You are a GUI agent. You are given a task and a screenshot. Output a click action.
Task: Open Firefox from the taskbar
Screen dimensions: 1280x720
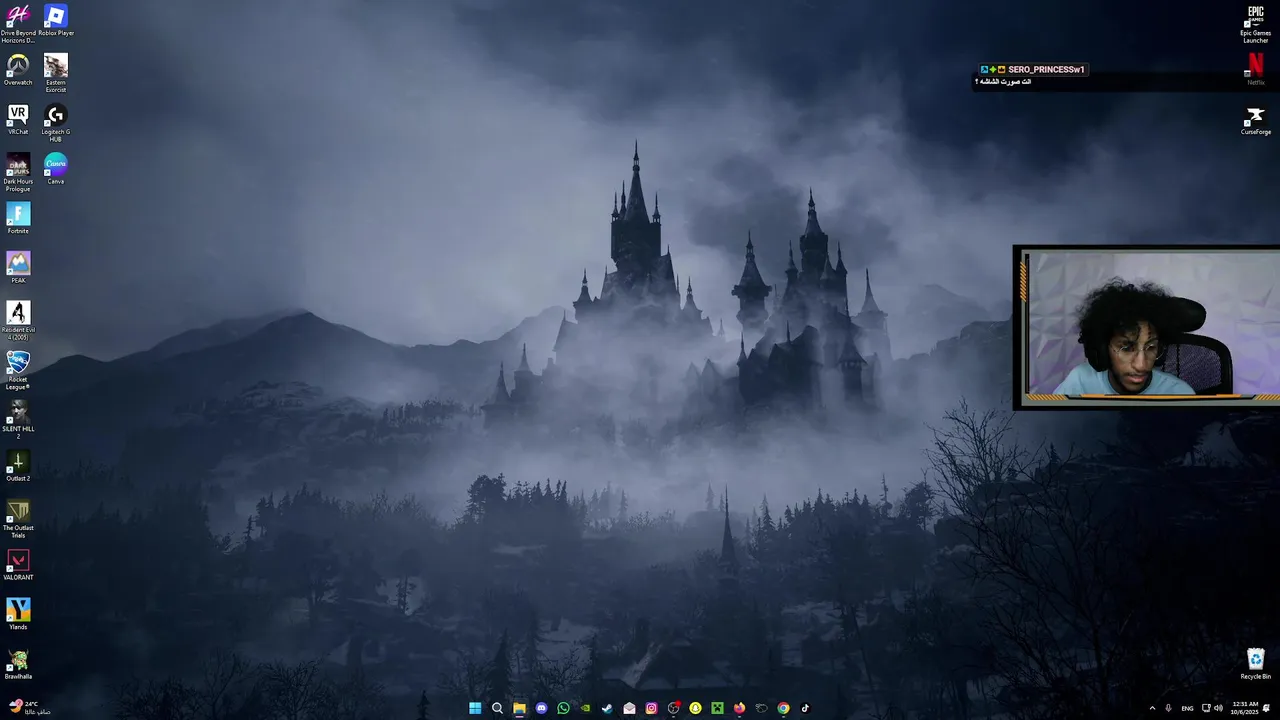click(x=739, y=708)
